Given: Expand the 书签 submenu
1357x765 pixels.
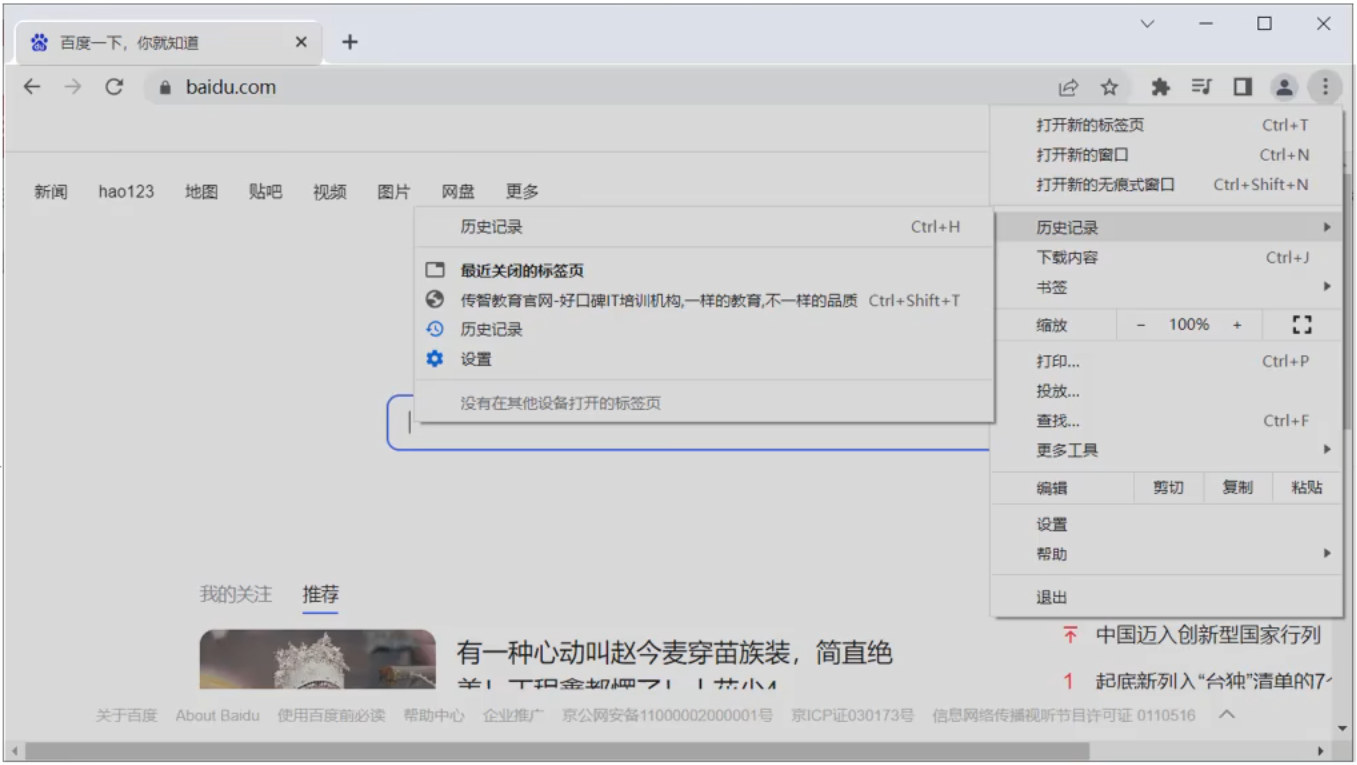Looking at the screenshot, I should point(1166,288).
